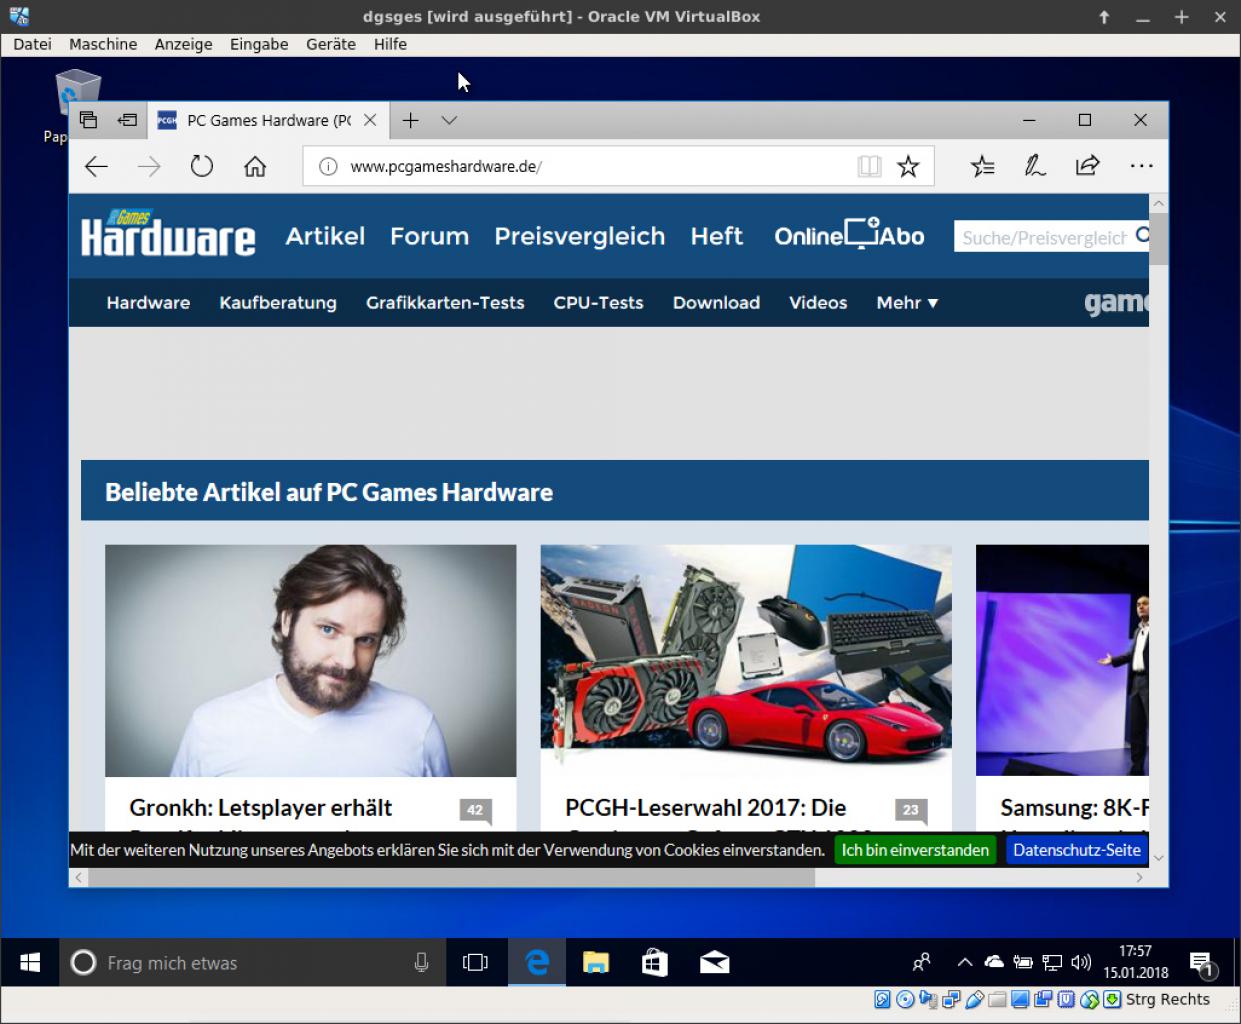1241x1024 pixels.
Task: Open the Artikel section
Action: pos(325,236)
